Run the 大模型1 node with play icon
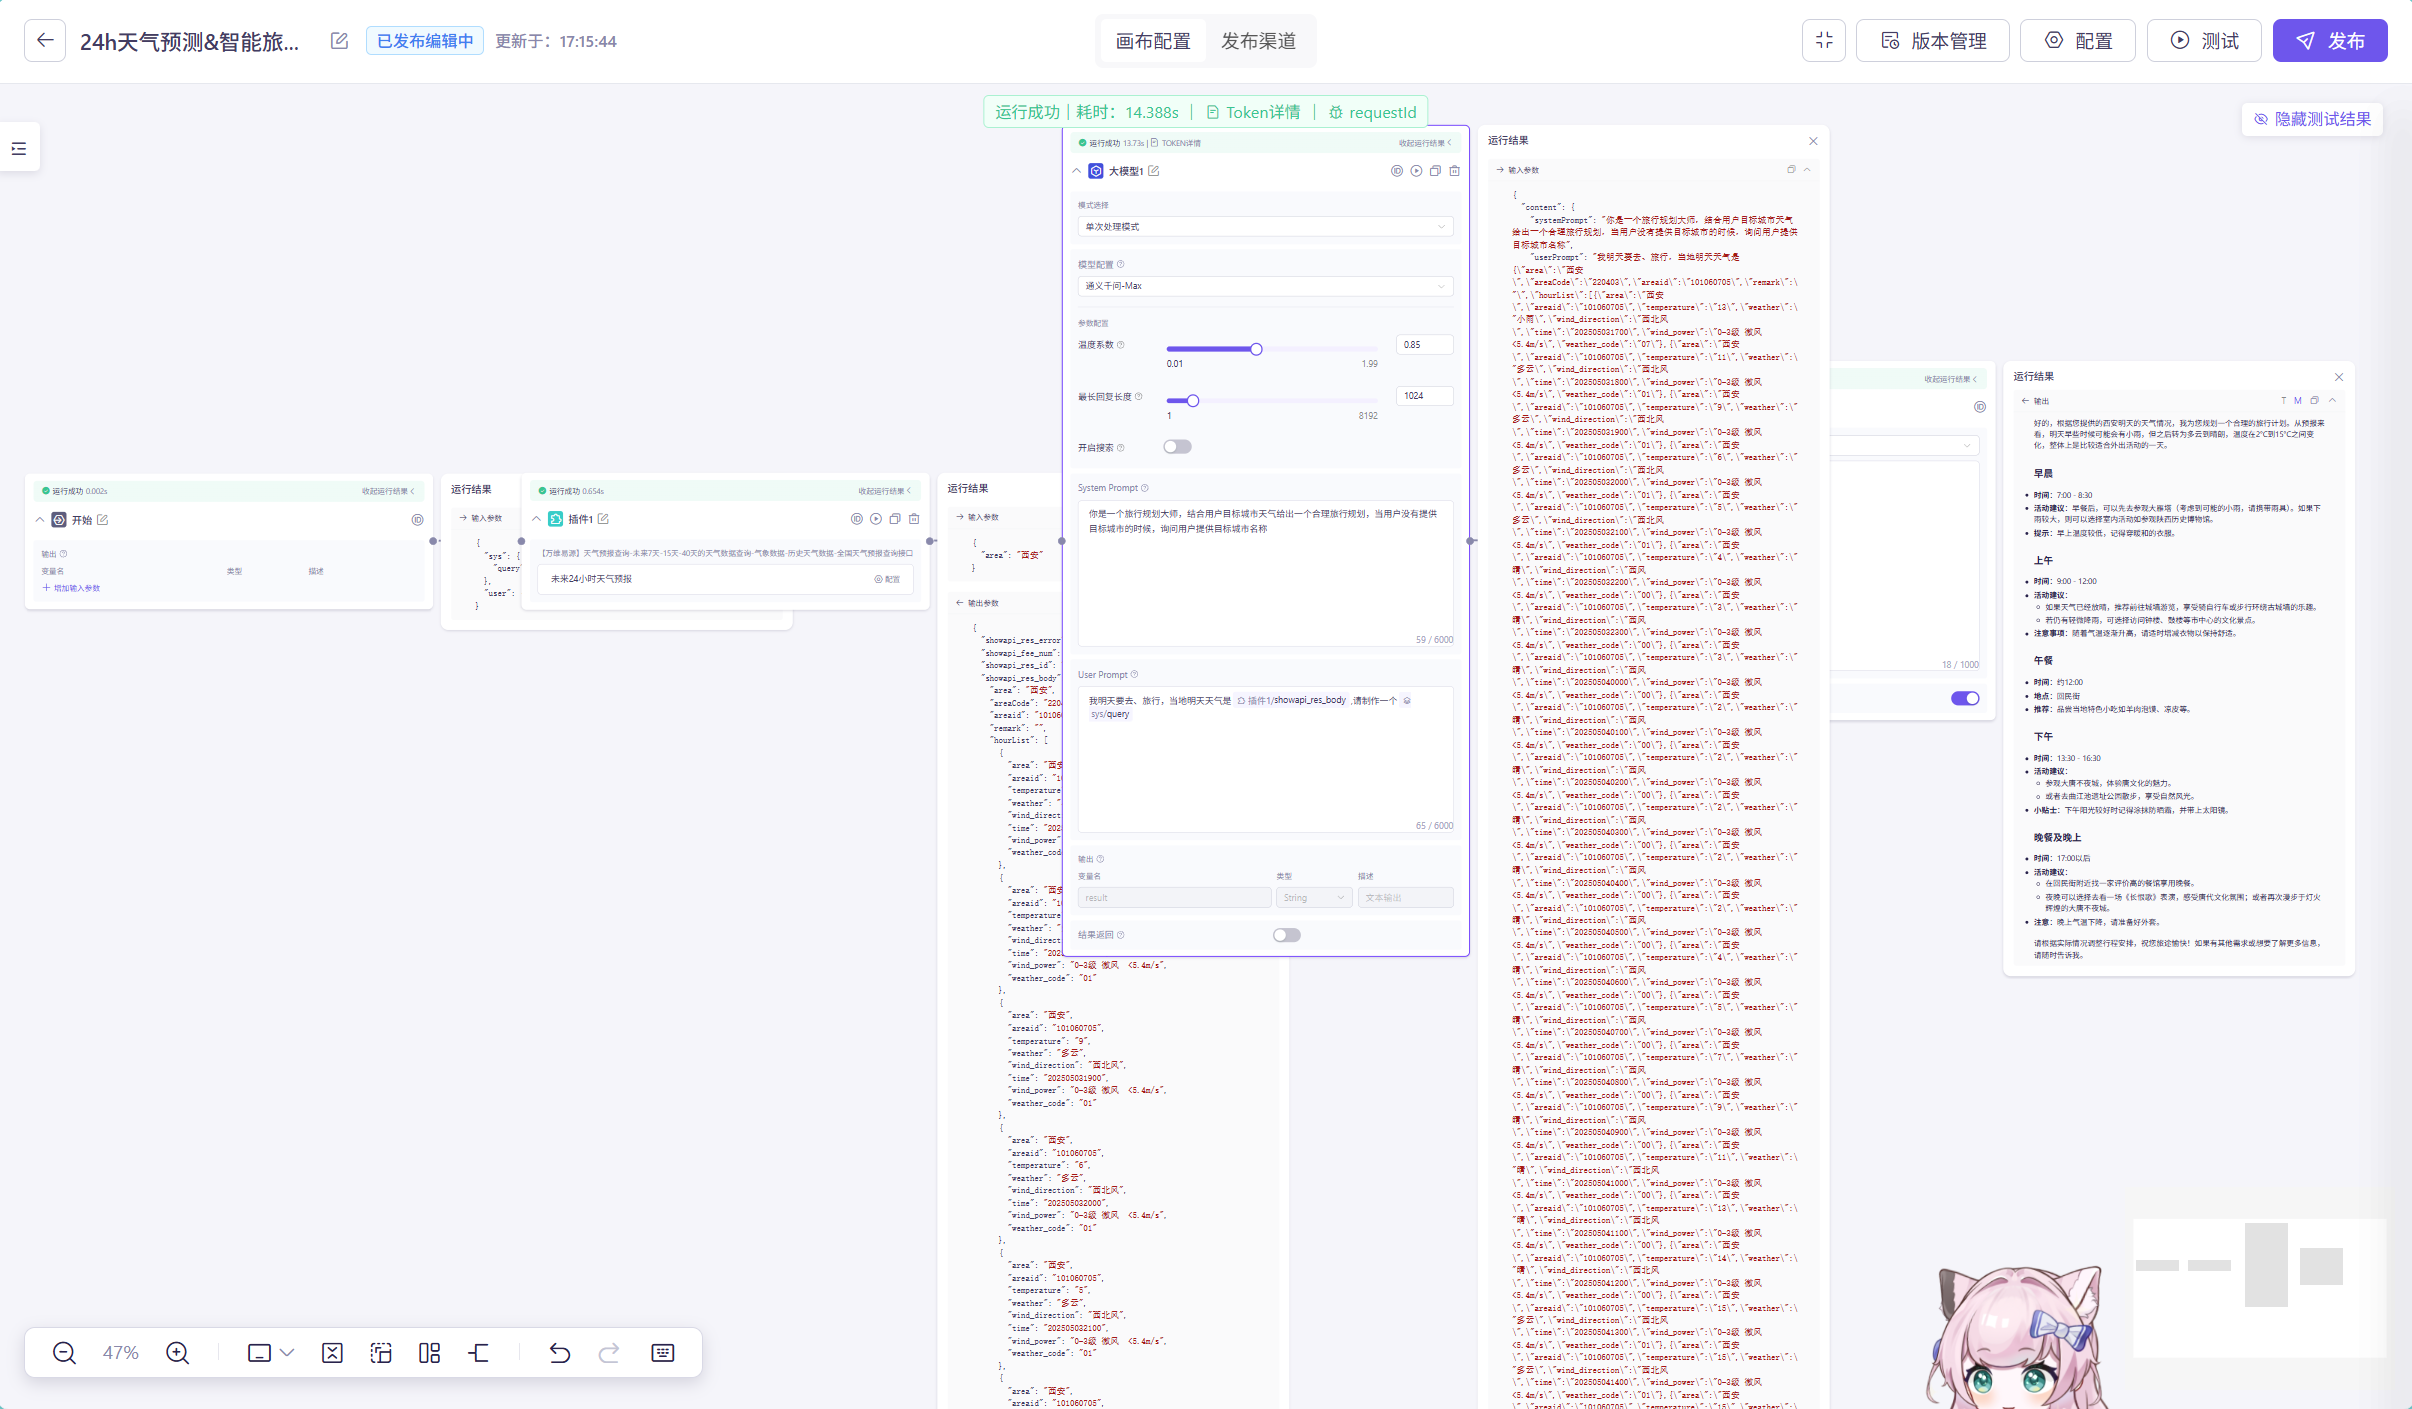This screenshot has height=1409, width=2412. [x=1416, y=171]
